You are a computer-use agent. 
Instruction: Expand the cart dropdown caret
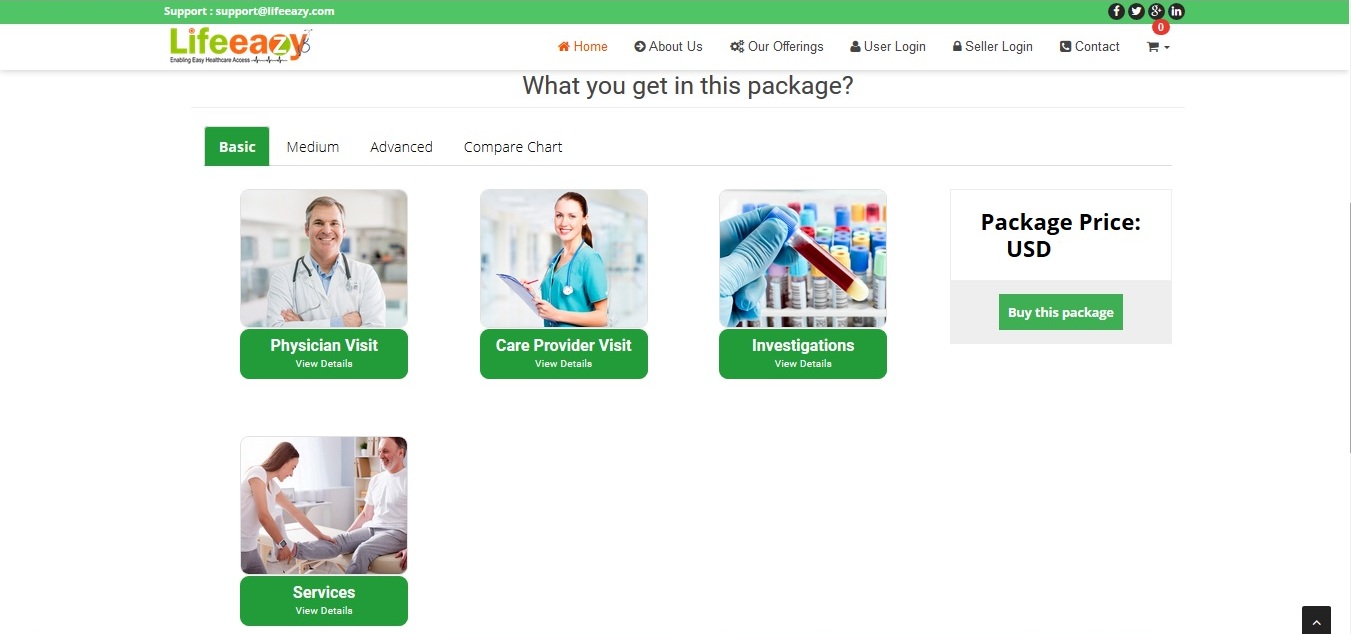click(x=1167, y=48)
